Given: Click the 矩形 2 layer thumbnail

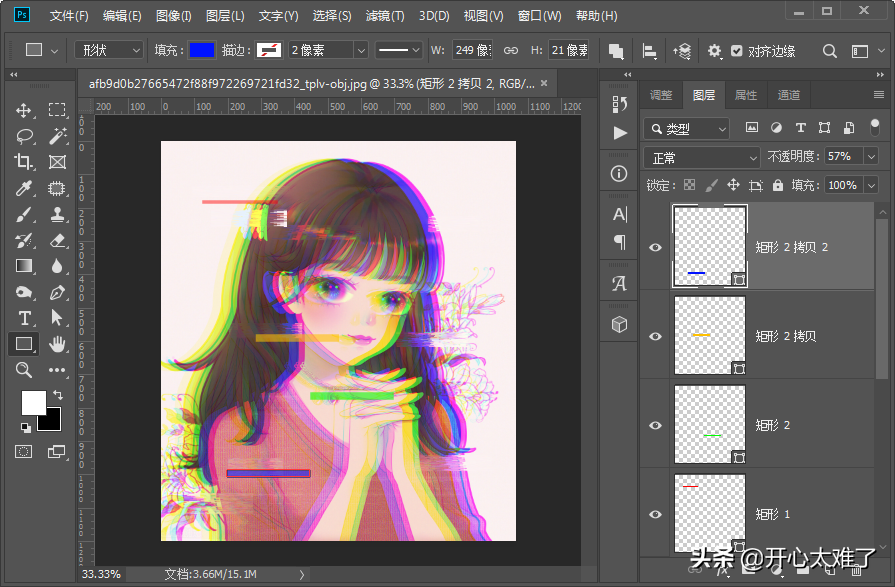Looking at the screenshot, I should [710, 425].
